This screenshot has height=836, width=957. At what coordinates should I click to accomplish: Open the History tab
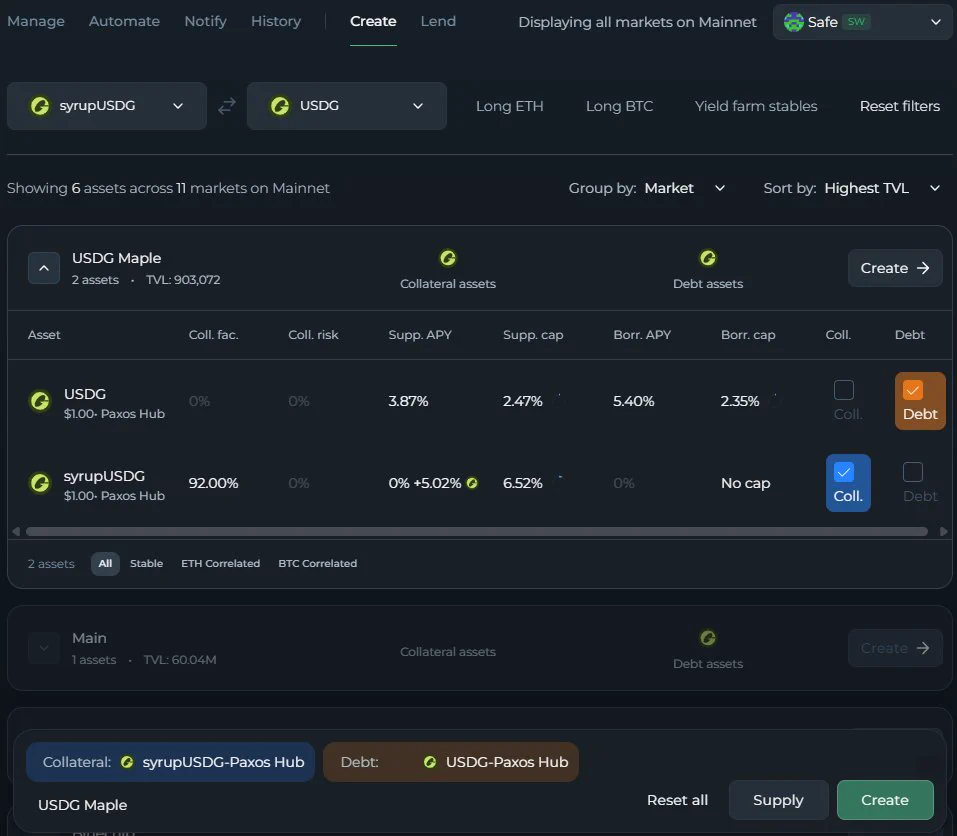276,21
